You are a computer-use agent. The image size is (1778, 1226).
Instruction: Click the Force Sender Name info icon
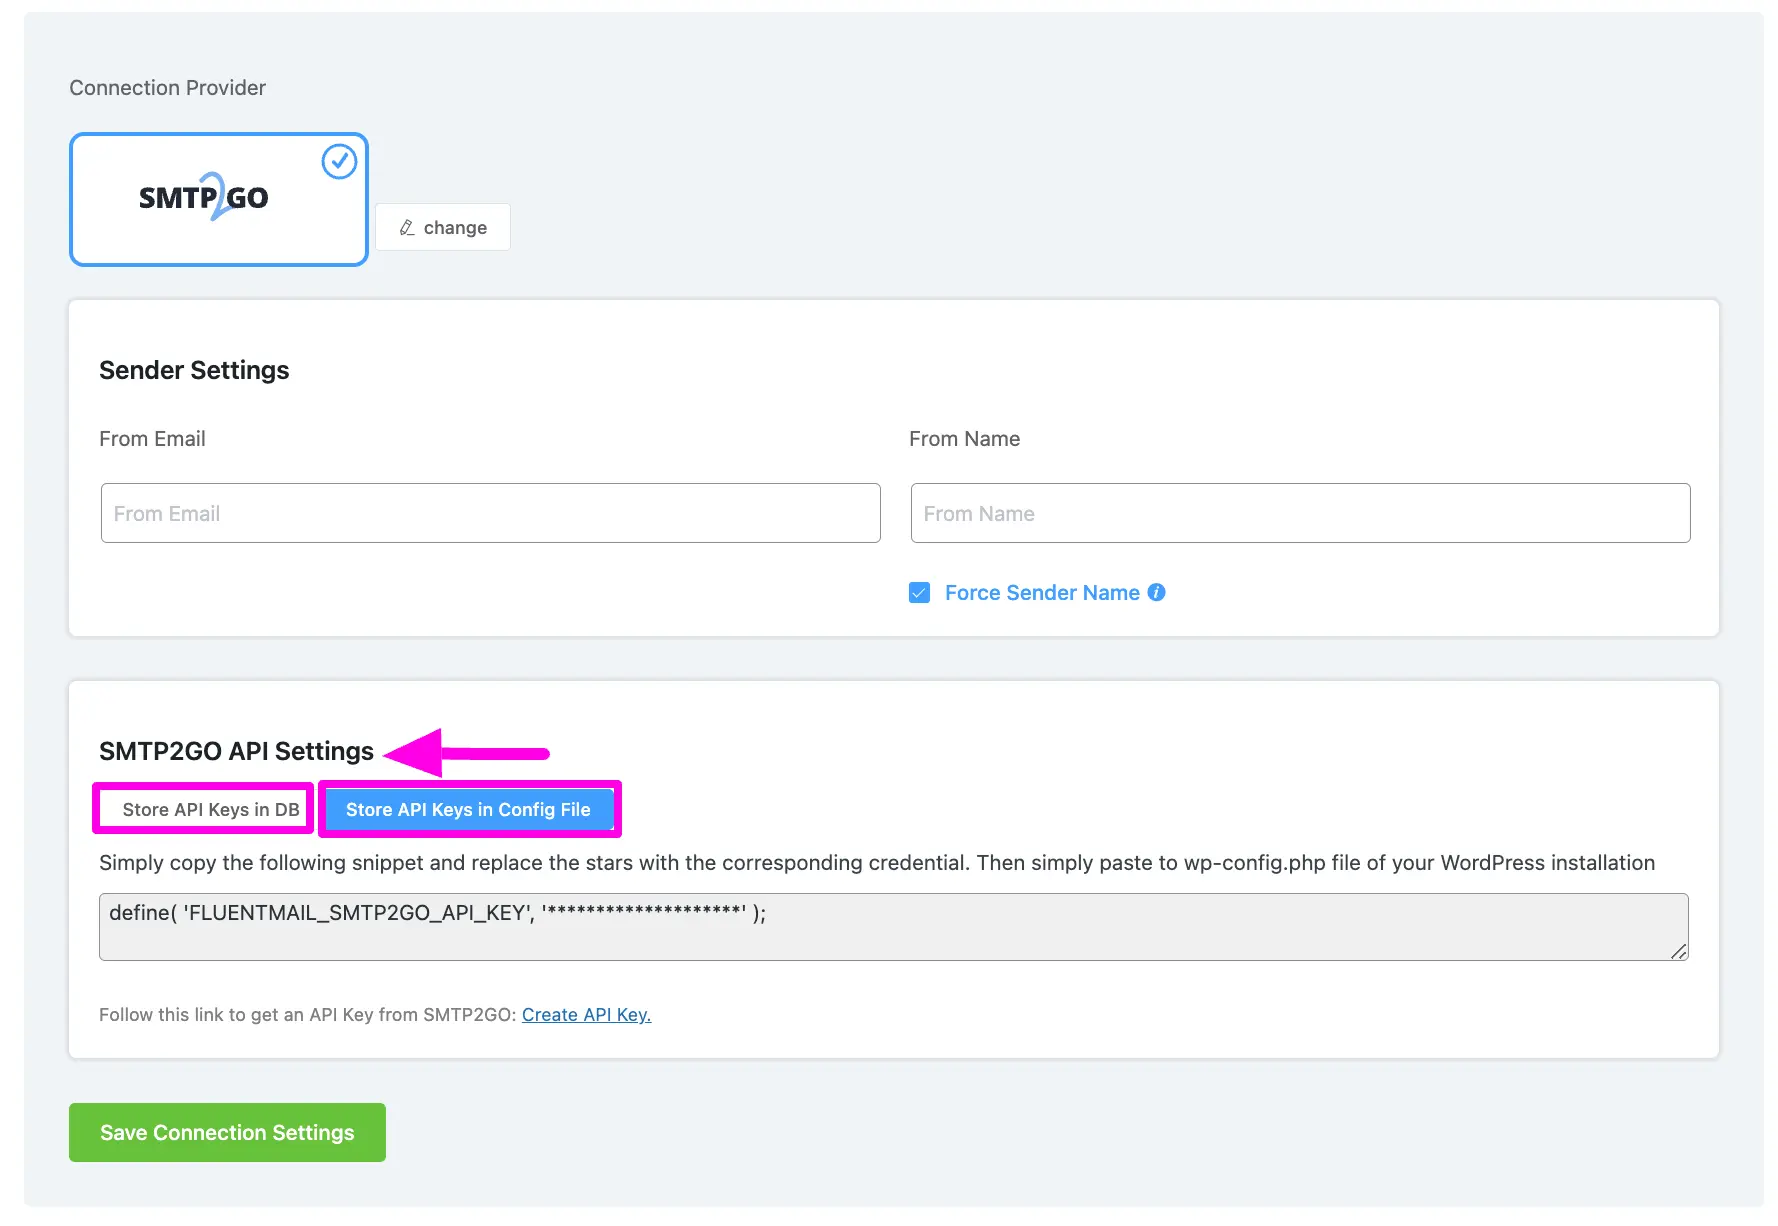click(1156, 592)
